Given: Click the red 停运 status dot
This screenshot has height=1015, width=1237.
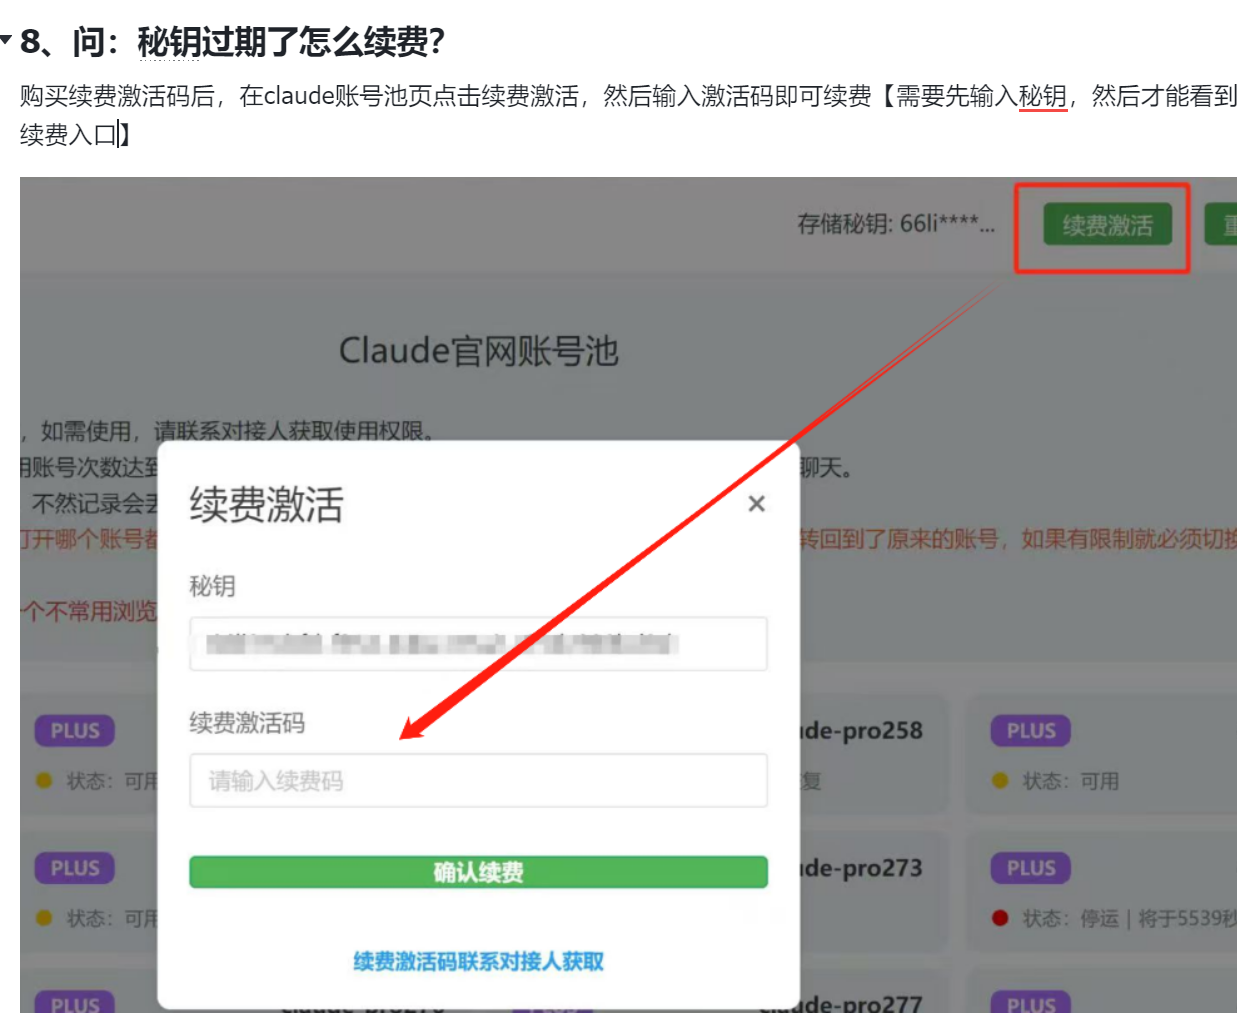Looking at the screenshot, I should pos(1000,918).
